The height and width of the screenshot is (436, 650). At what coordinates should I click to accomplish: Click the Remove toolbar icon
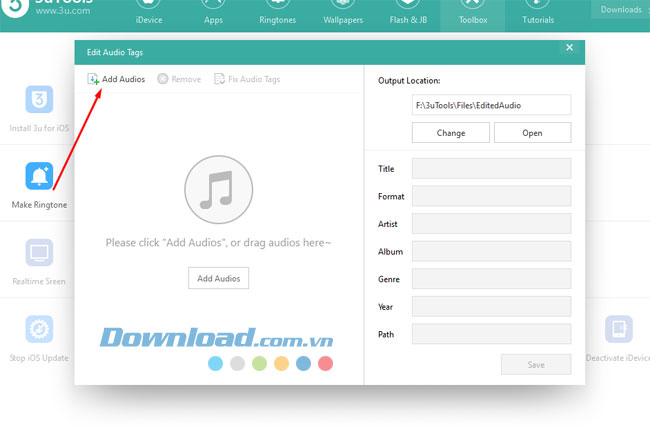(162, 79)
